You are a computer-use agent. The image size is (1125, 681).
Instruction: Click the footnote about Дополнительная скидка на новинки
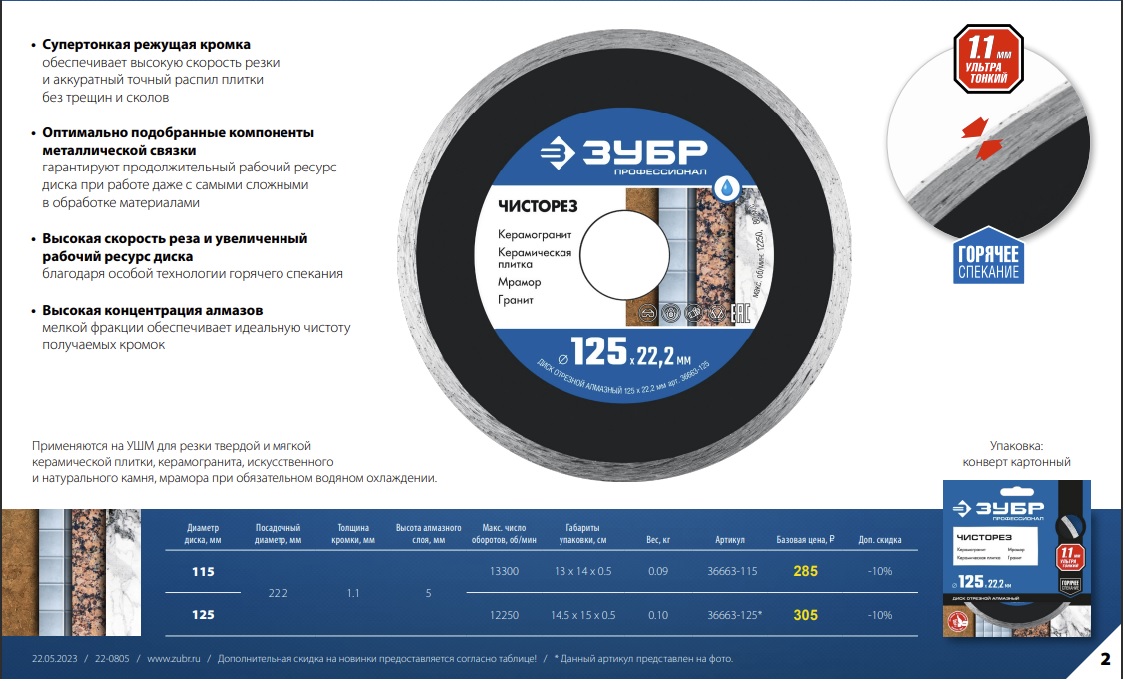tap(377, 659)
